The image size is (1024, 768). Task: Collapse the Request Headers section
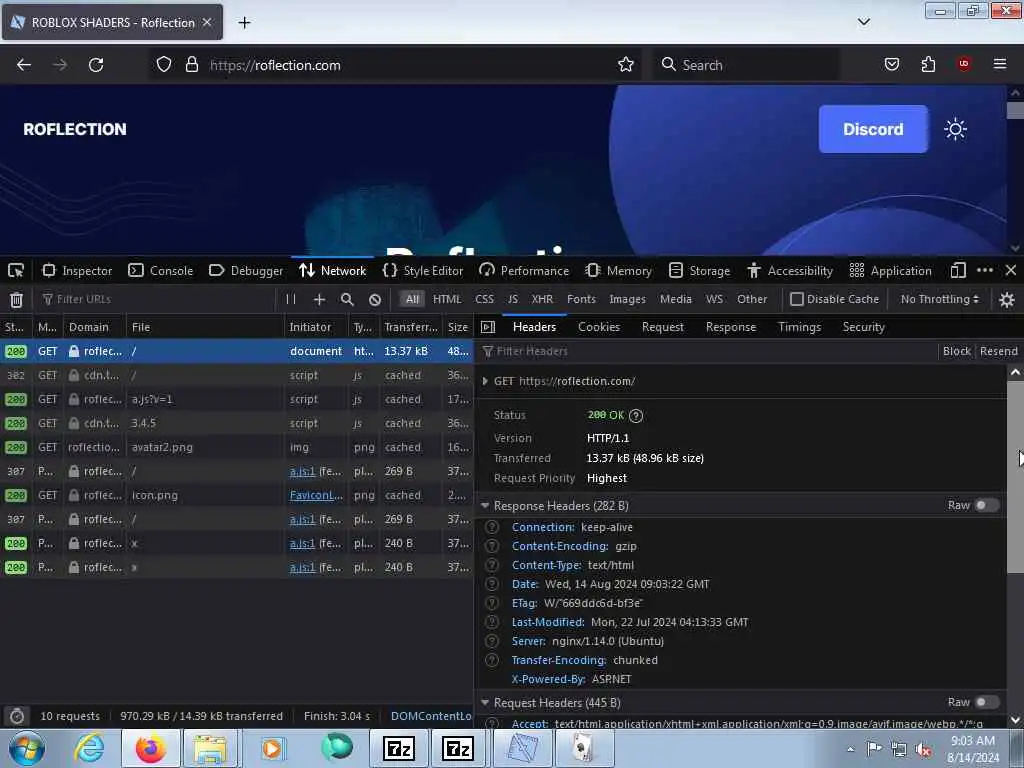(485, 703)
